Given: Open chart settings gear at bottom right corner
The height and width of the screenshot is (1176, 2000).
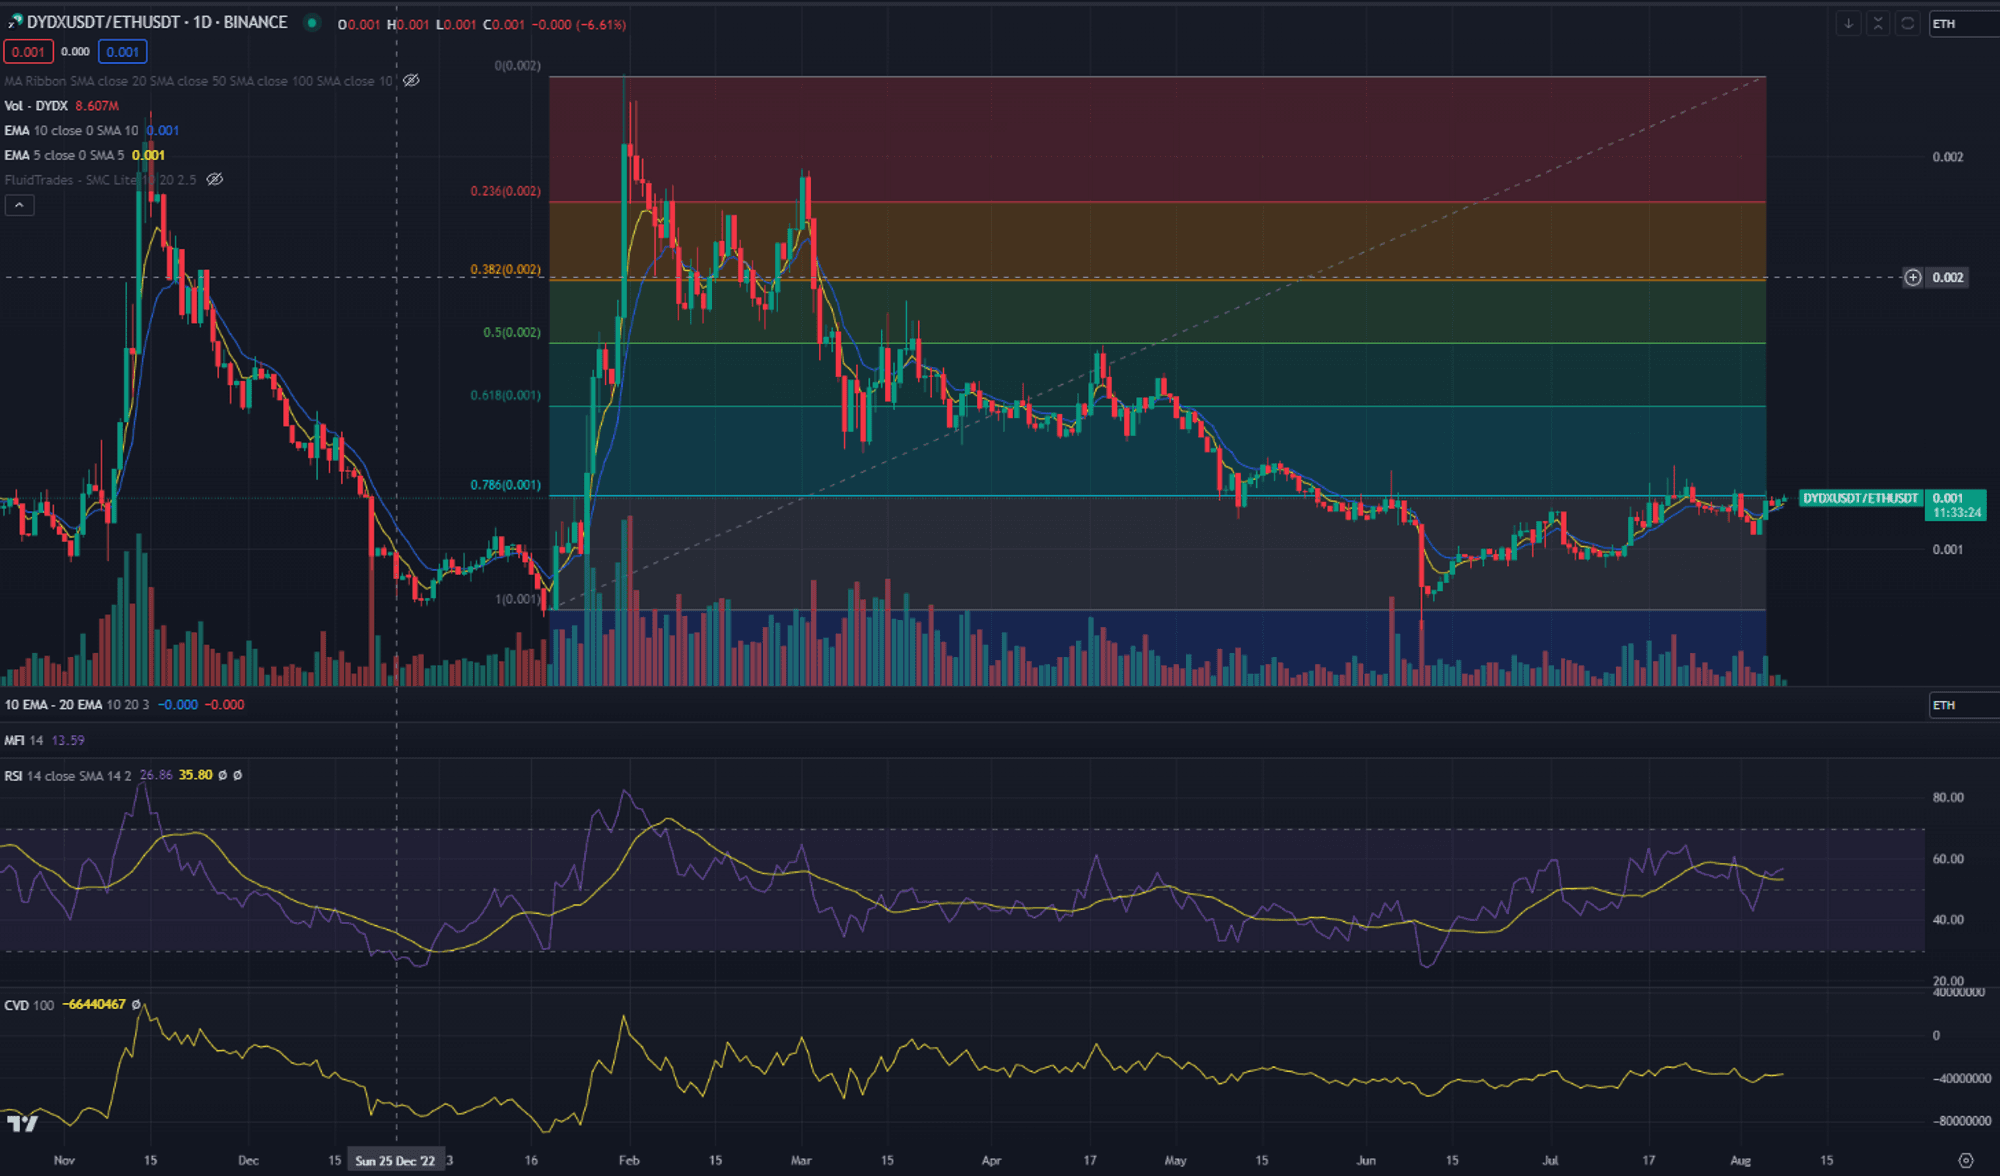Looking at the screenshot, I should click(1965, 1160).
